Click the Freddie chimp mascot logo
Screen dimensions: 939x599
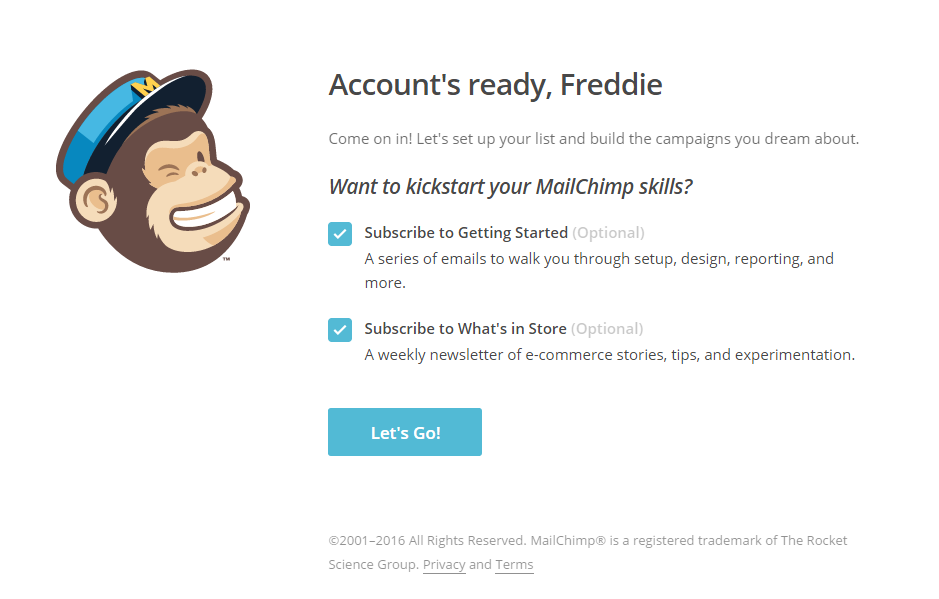coord(153,171)
